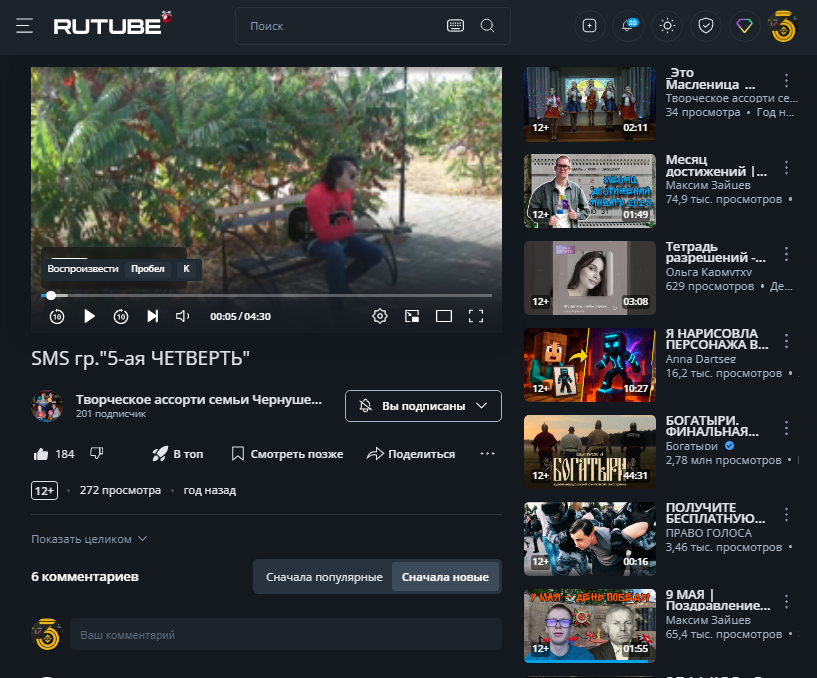Open Тетрадь разрешений thumbnail
The image size is (817, 678).
pyautogui.click(x=590, y=278)
